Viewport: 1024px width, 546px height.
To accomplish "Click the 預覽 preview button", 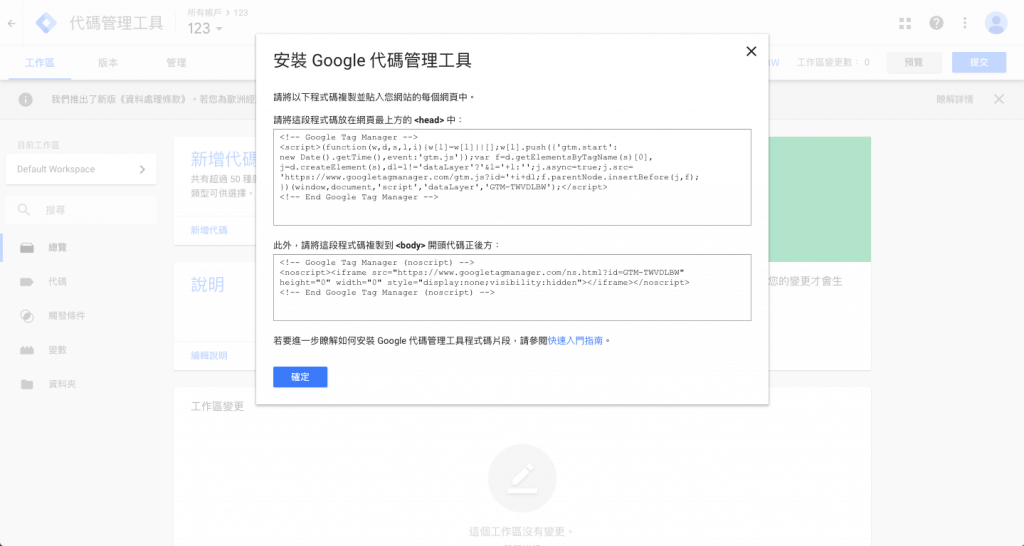I will click(x=914, y=63).
